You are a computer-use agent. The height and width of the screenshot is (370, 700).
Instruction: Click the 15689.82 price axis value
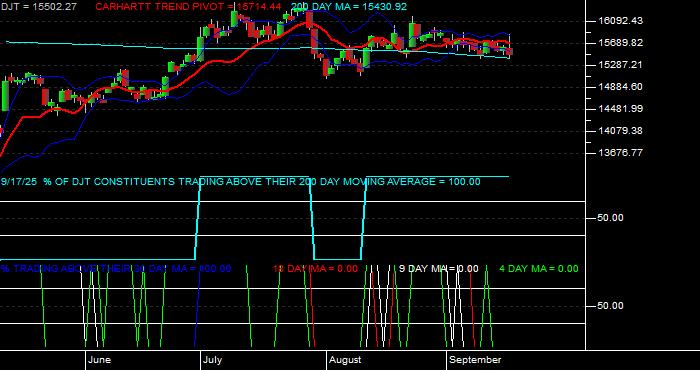621,43
